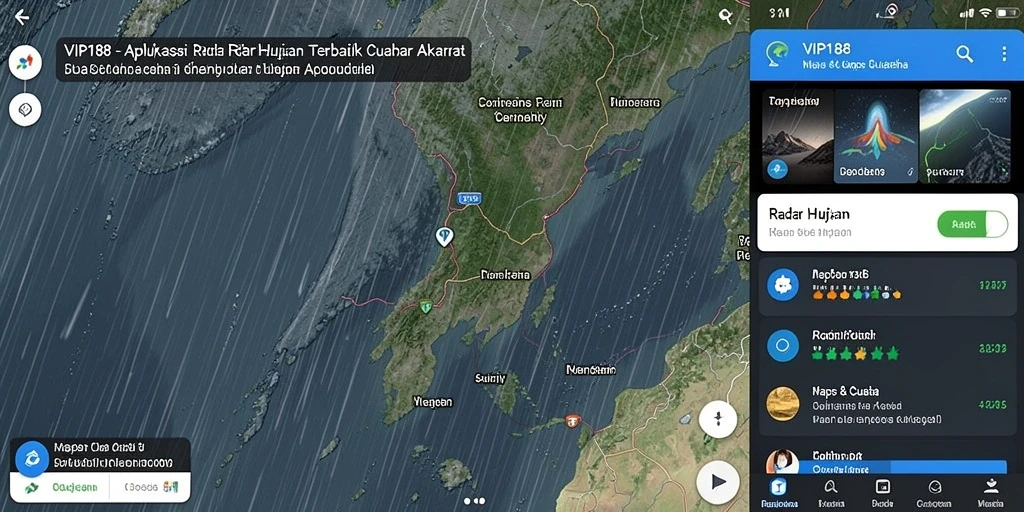Open the magnifier tab in the bottom navigation
The height and width of the screenshot is (512, 1024).
coord(831,493)
